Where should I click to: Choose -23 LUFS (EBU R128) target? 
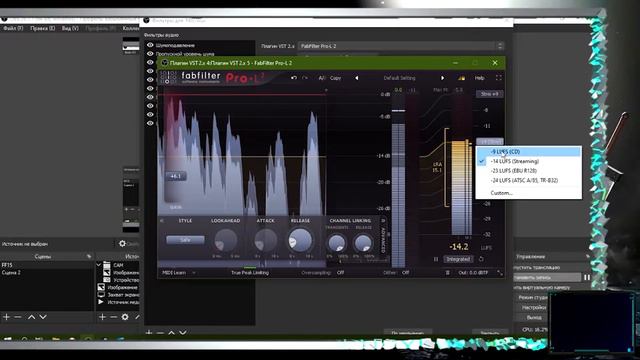(x=529, y=171)
